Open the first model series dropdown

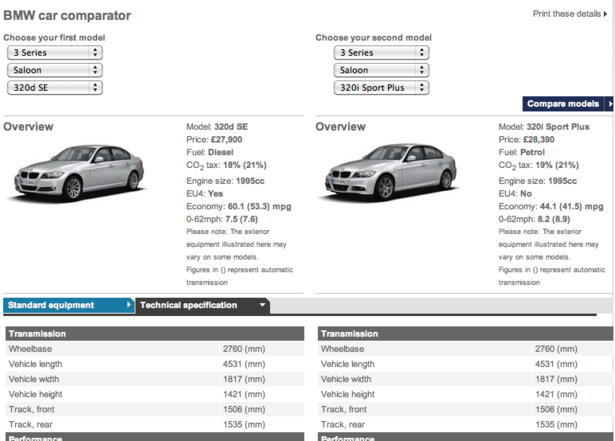pyautogui.click(x=55, y=53)
